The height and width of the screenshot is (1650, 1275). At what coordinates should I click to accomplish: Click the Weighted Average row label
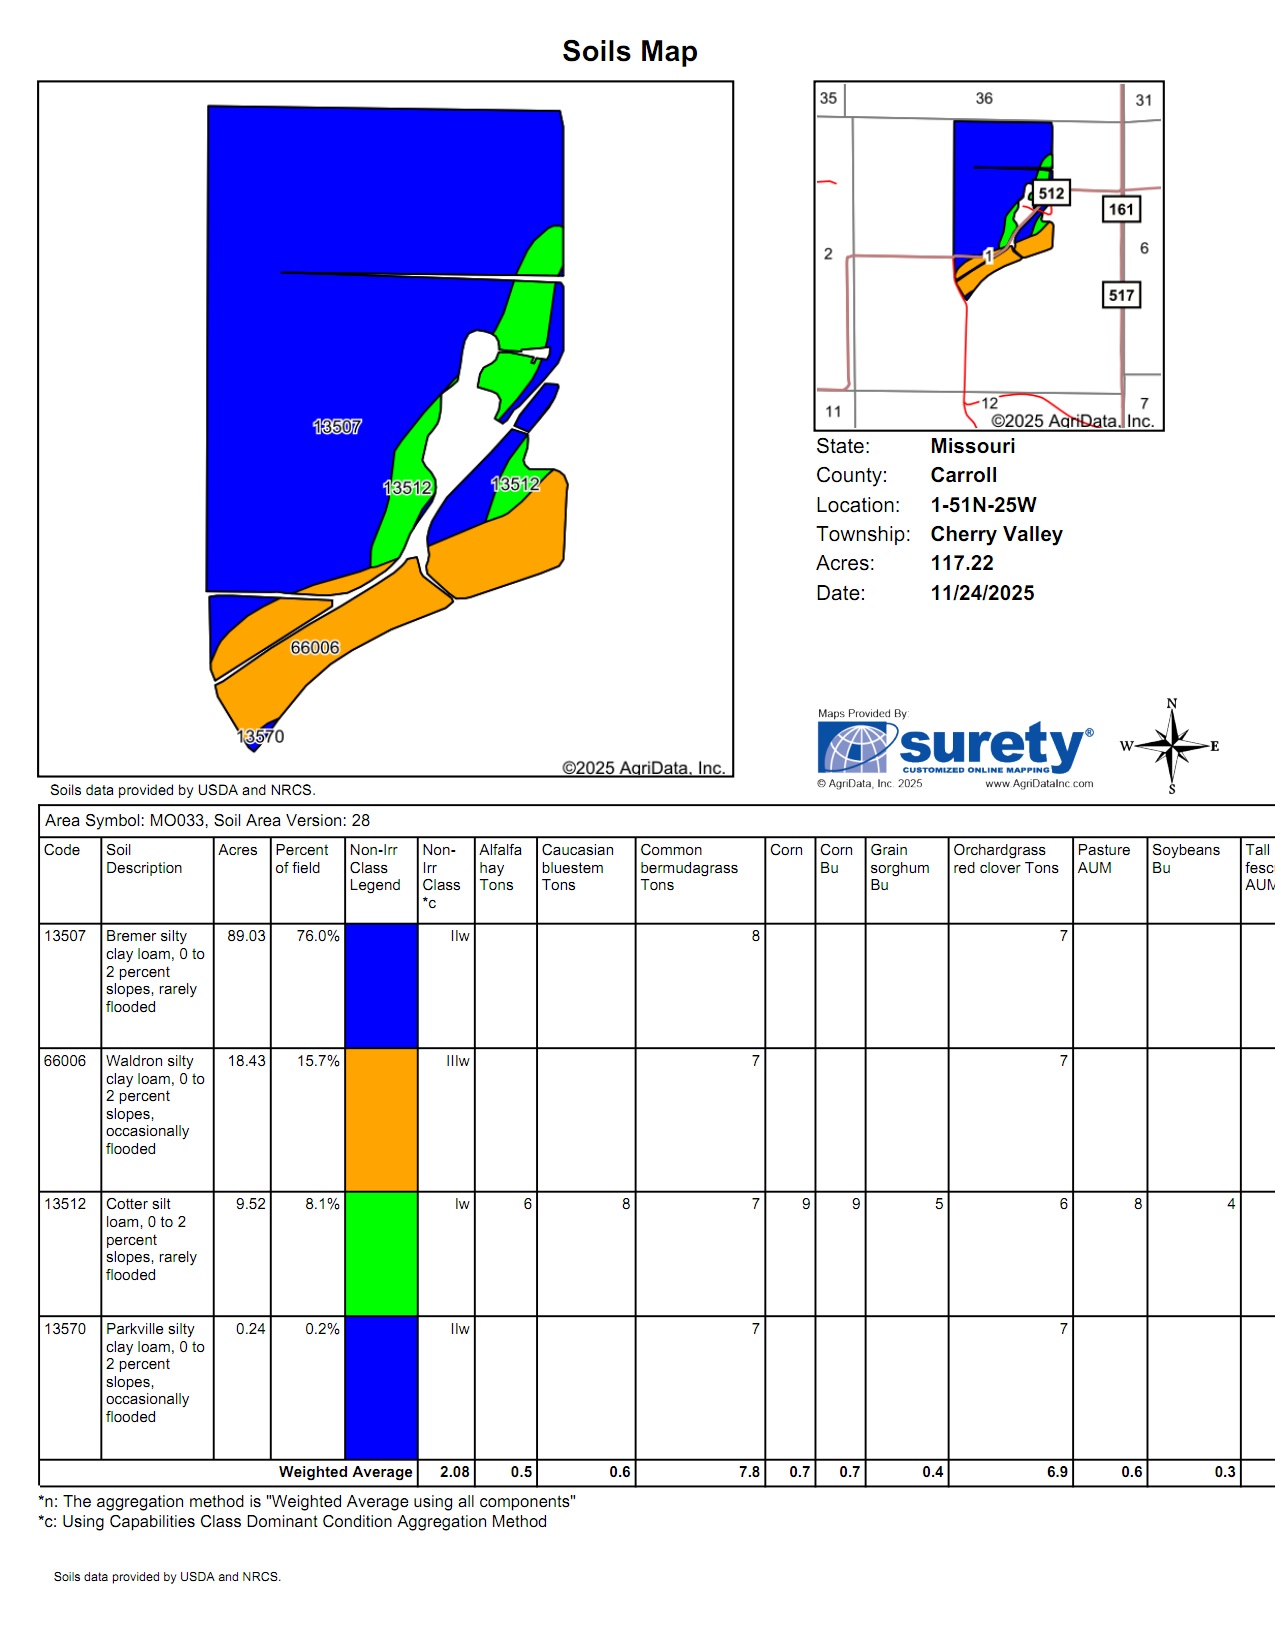point(345,1472)
